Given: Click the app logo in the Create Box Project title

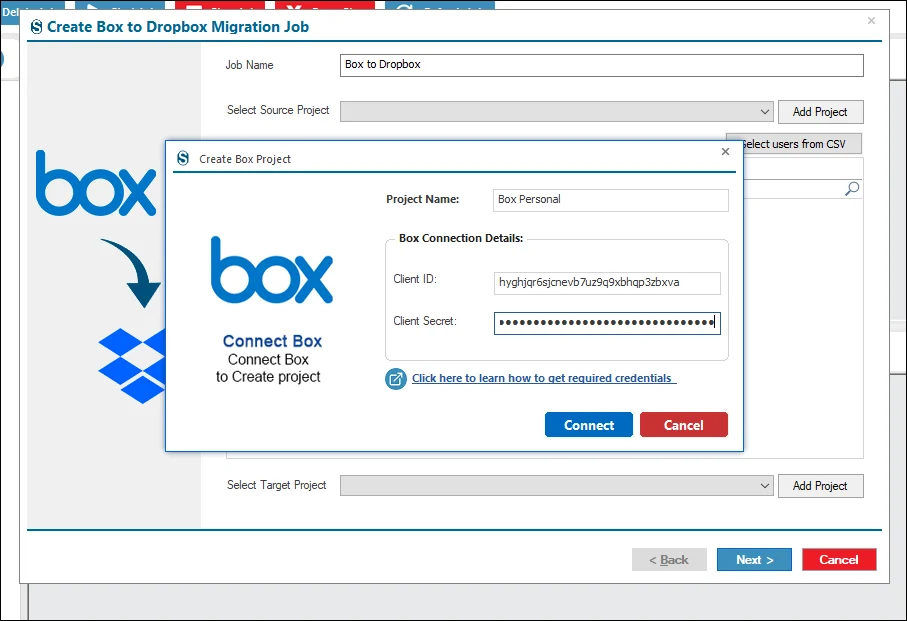Looking at the screenshot, I should [183, 158].
